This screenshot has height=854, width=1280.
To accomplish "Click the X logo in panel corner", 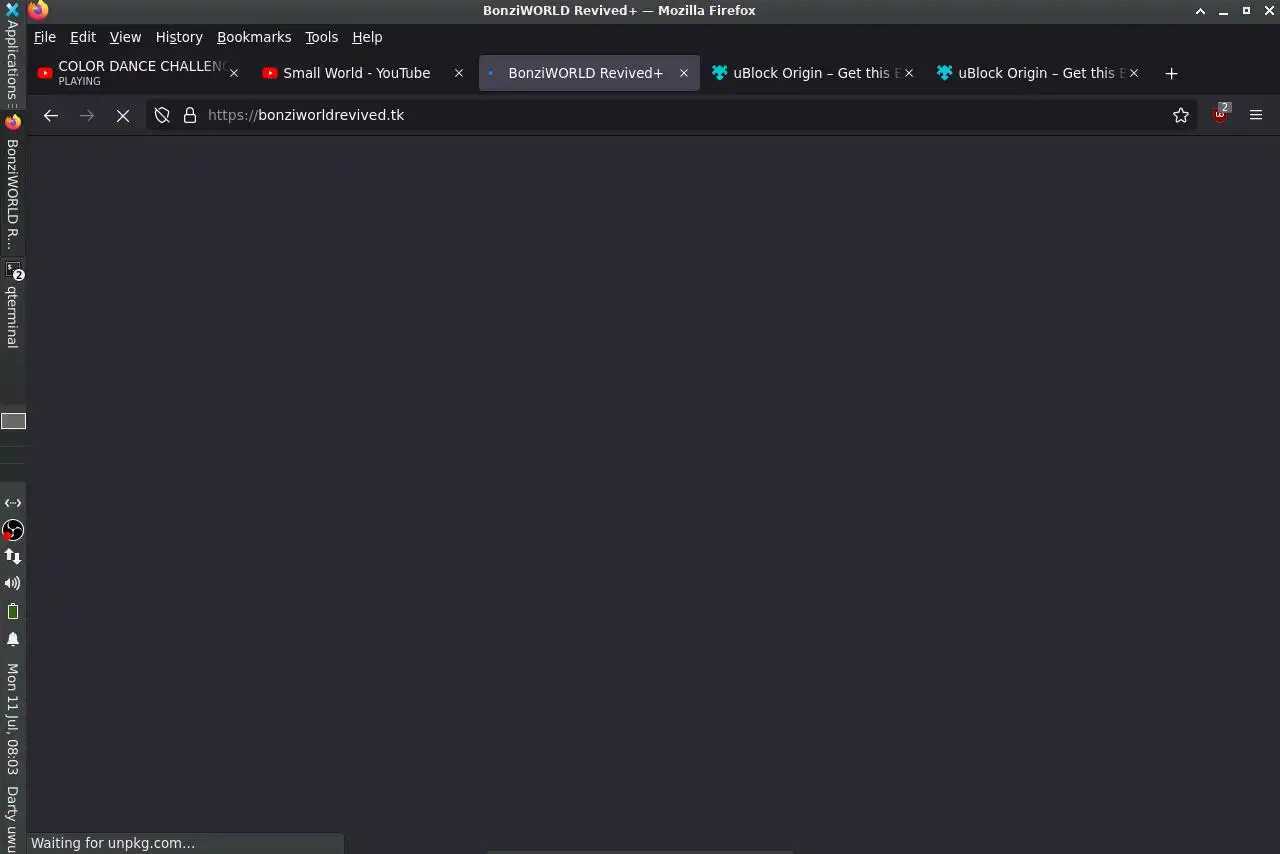I will tap(12, 10).
